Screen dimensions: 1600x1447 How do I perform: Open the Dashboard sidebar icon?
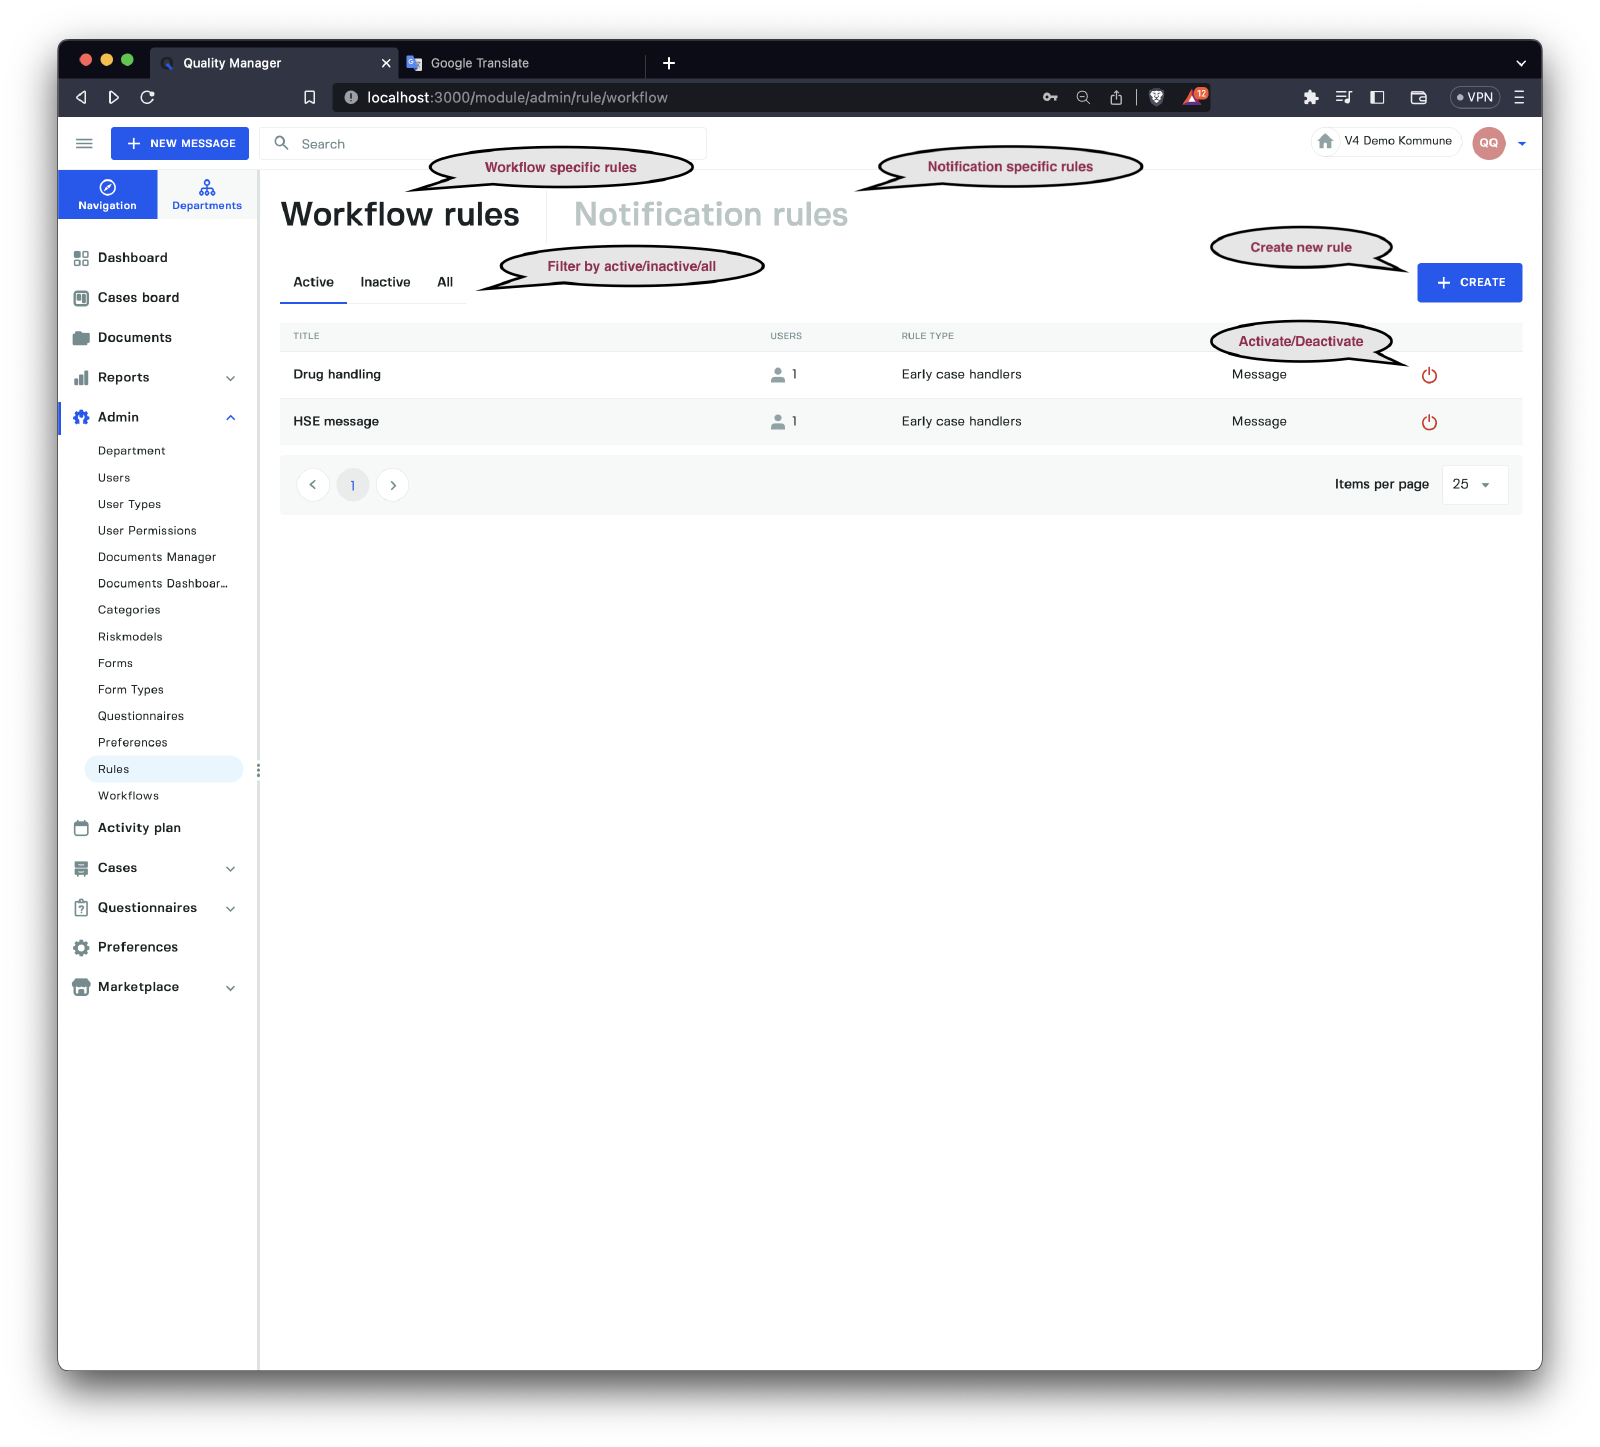[81, 258]
